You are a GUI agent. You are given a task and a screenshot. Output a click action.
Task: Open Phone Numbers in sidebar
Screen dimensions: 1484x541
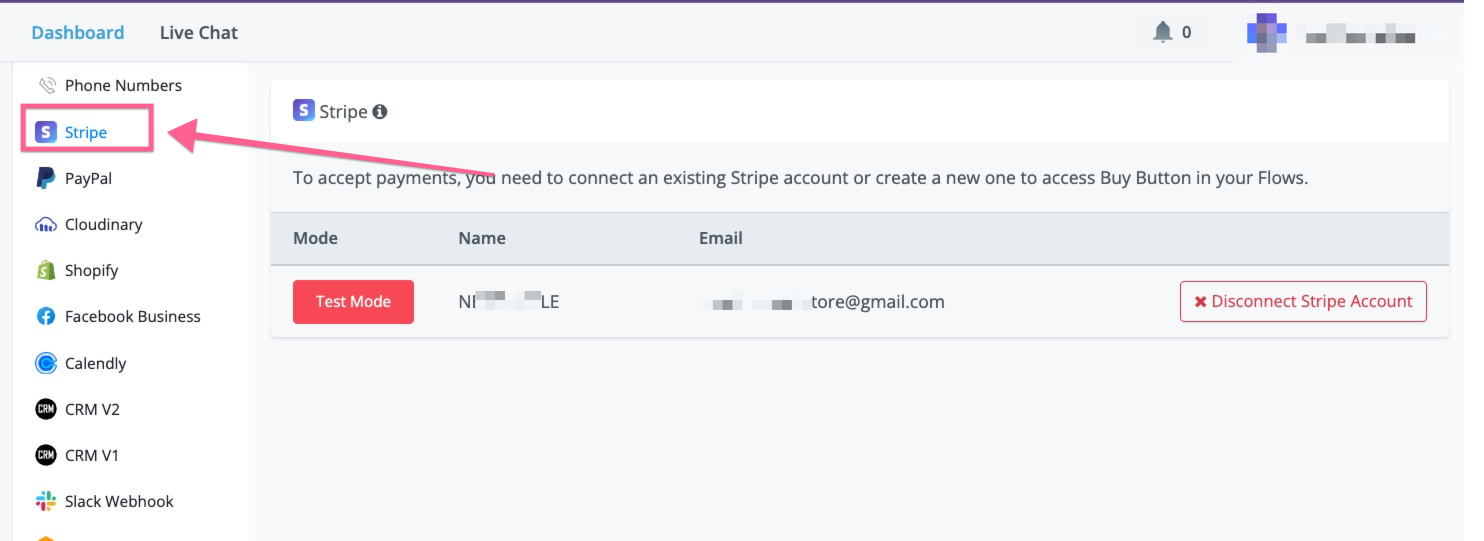coord(123,85)
